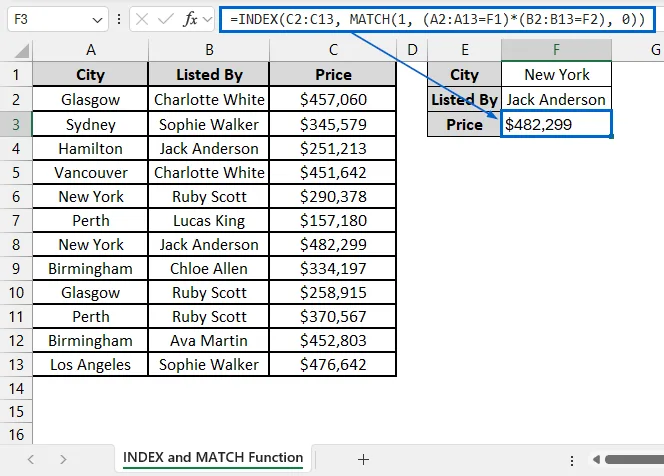
Task: Click the sheet tab bar options dots
Action: click(x=572, y=460)
